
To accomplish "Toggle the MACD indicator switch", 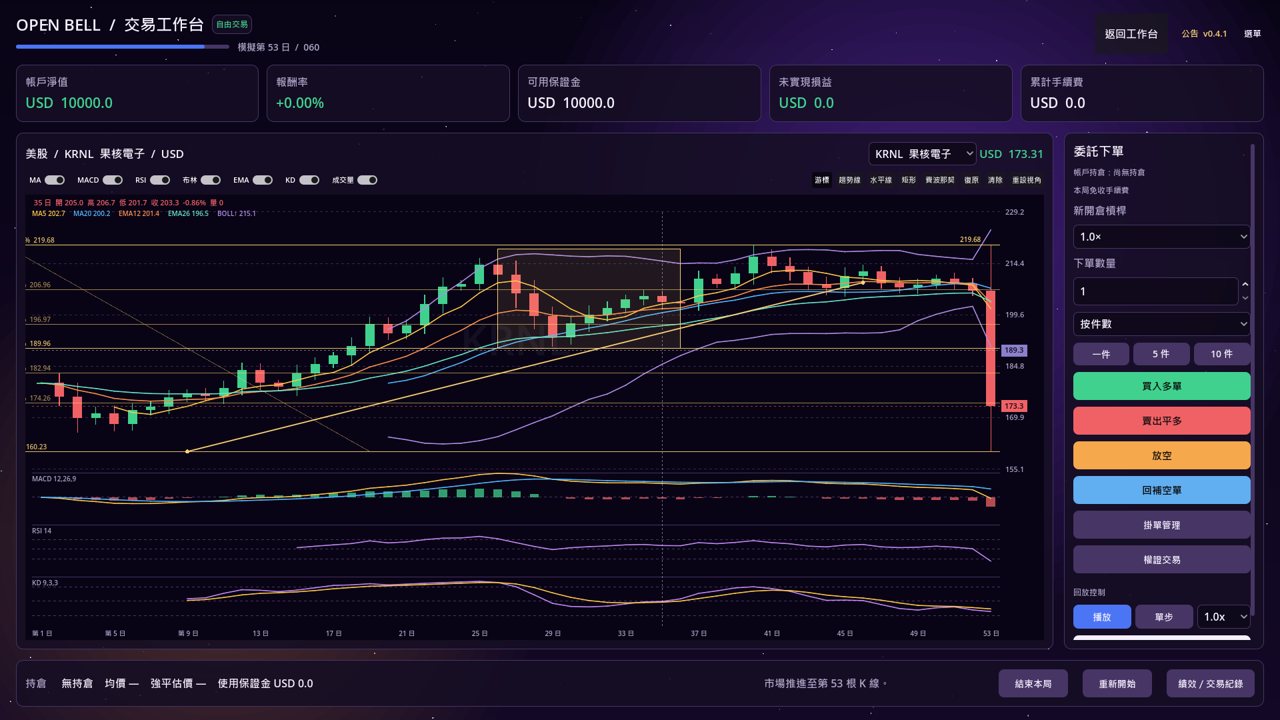I will (113, 180).
